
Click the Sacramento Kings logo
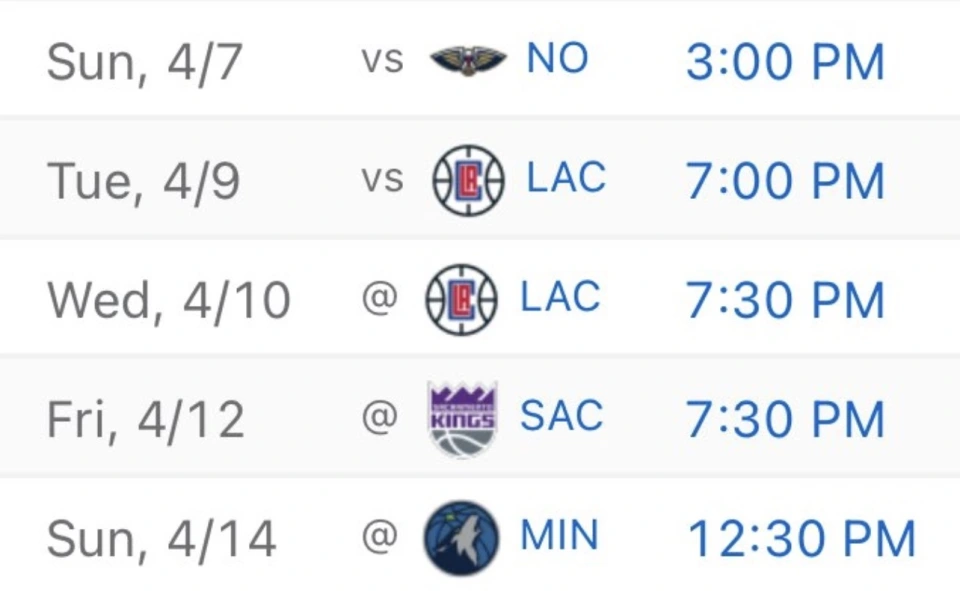pos(462,419)
